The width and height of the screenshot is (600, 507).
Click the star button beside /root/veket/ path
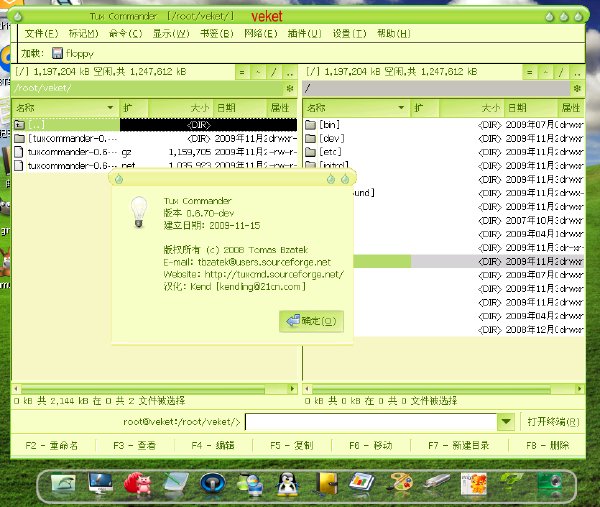click(290, 89)
